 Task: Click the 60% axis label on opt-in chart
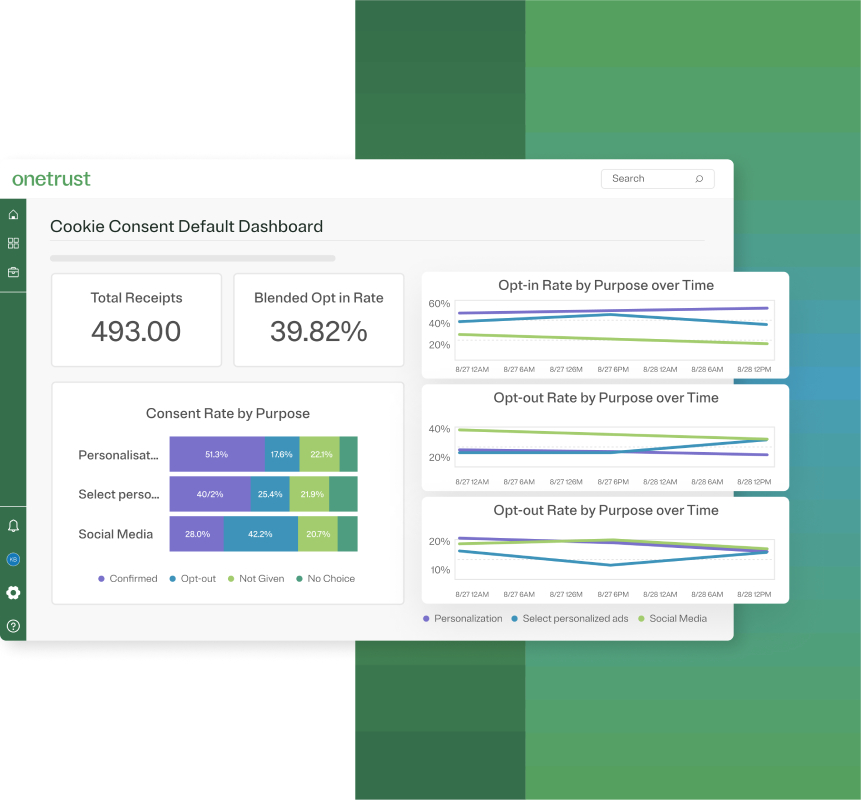[439, 304]
